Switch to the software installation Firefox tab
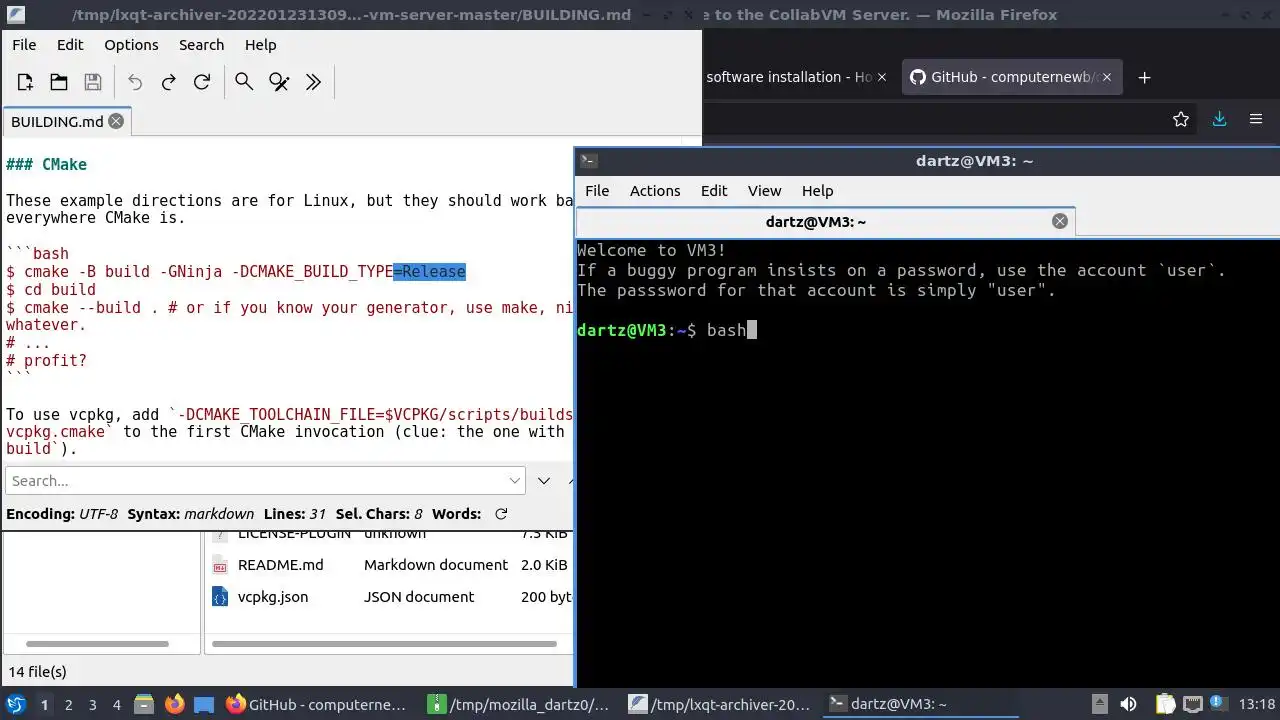1280x720 pixels. pos(788,77)
